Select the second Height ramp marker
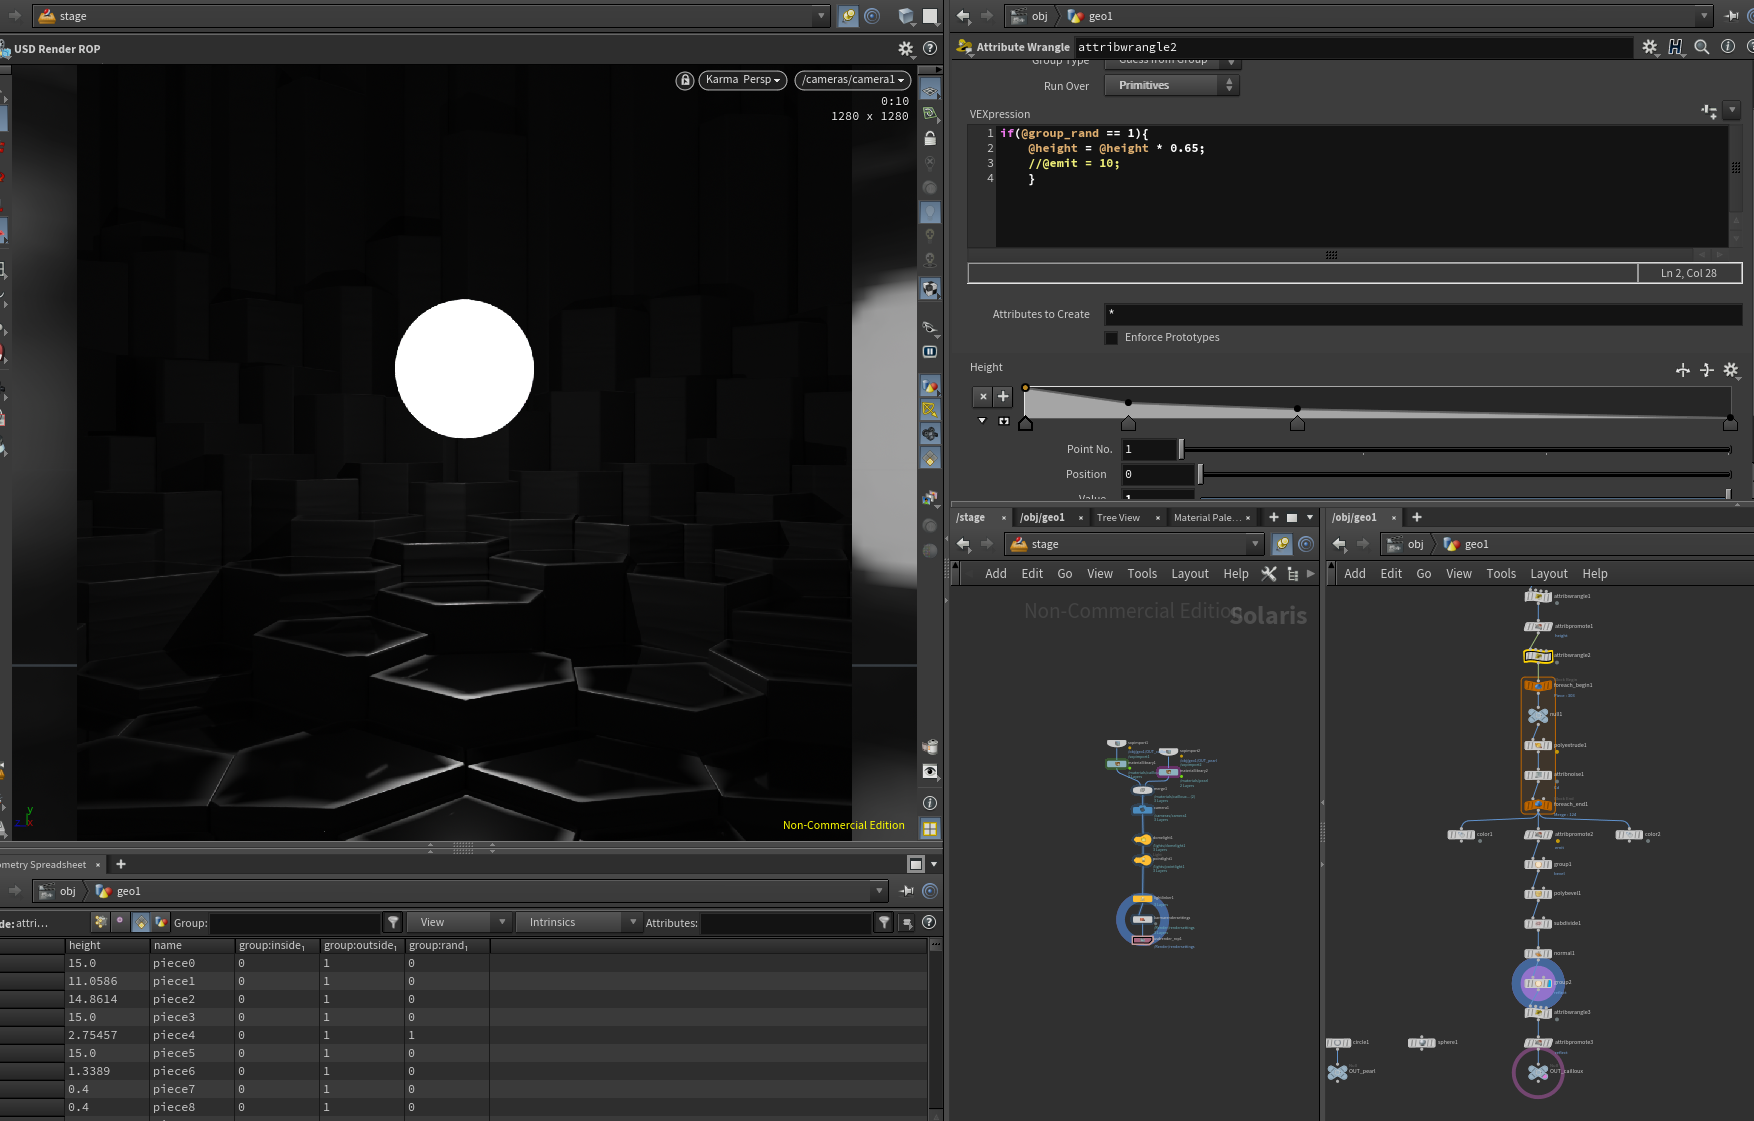 pos(1128,423)
